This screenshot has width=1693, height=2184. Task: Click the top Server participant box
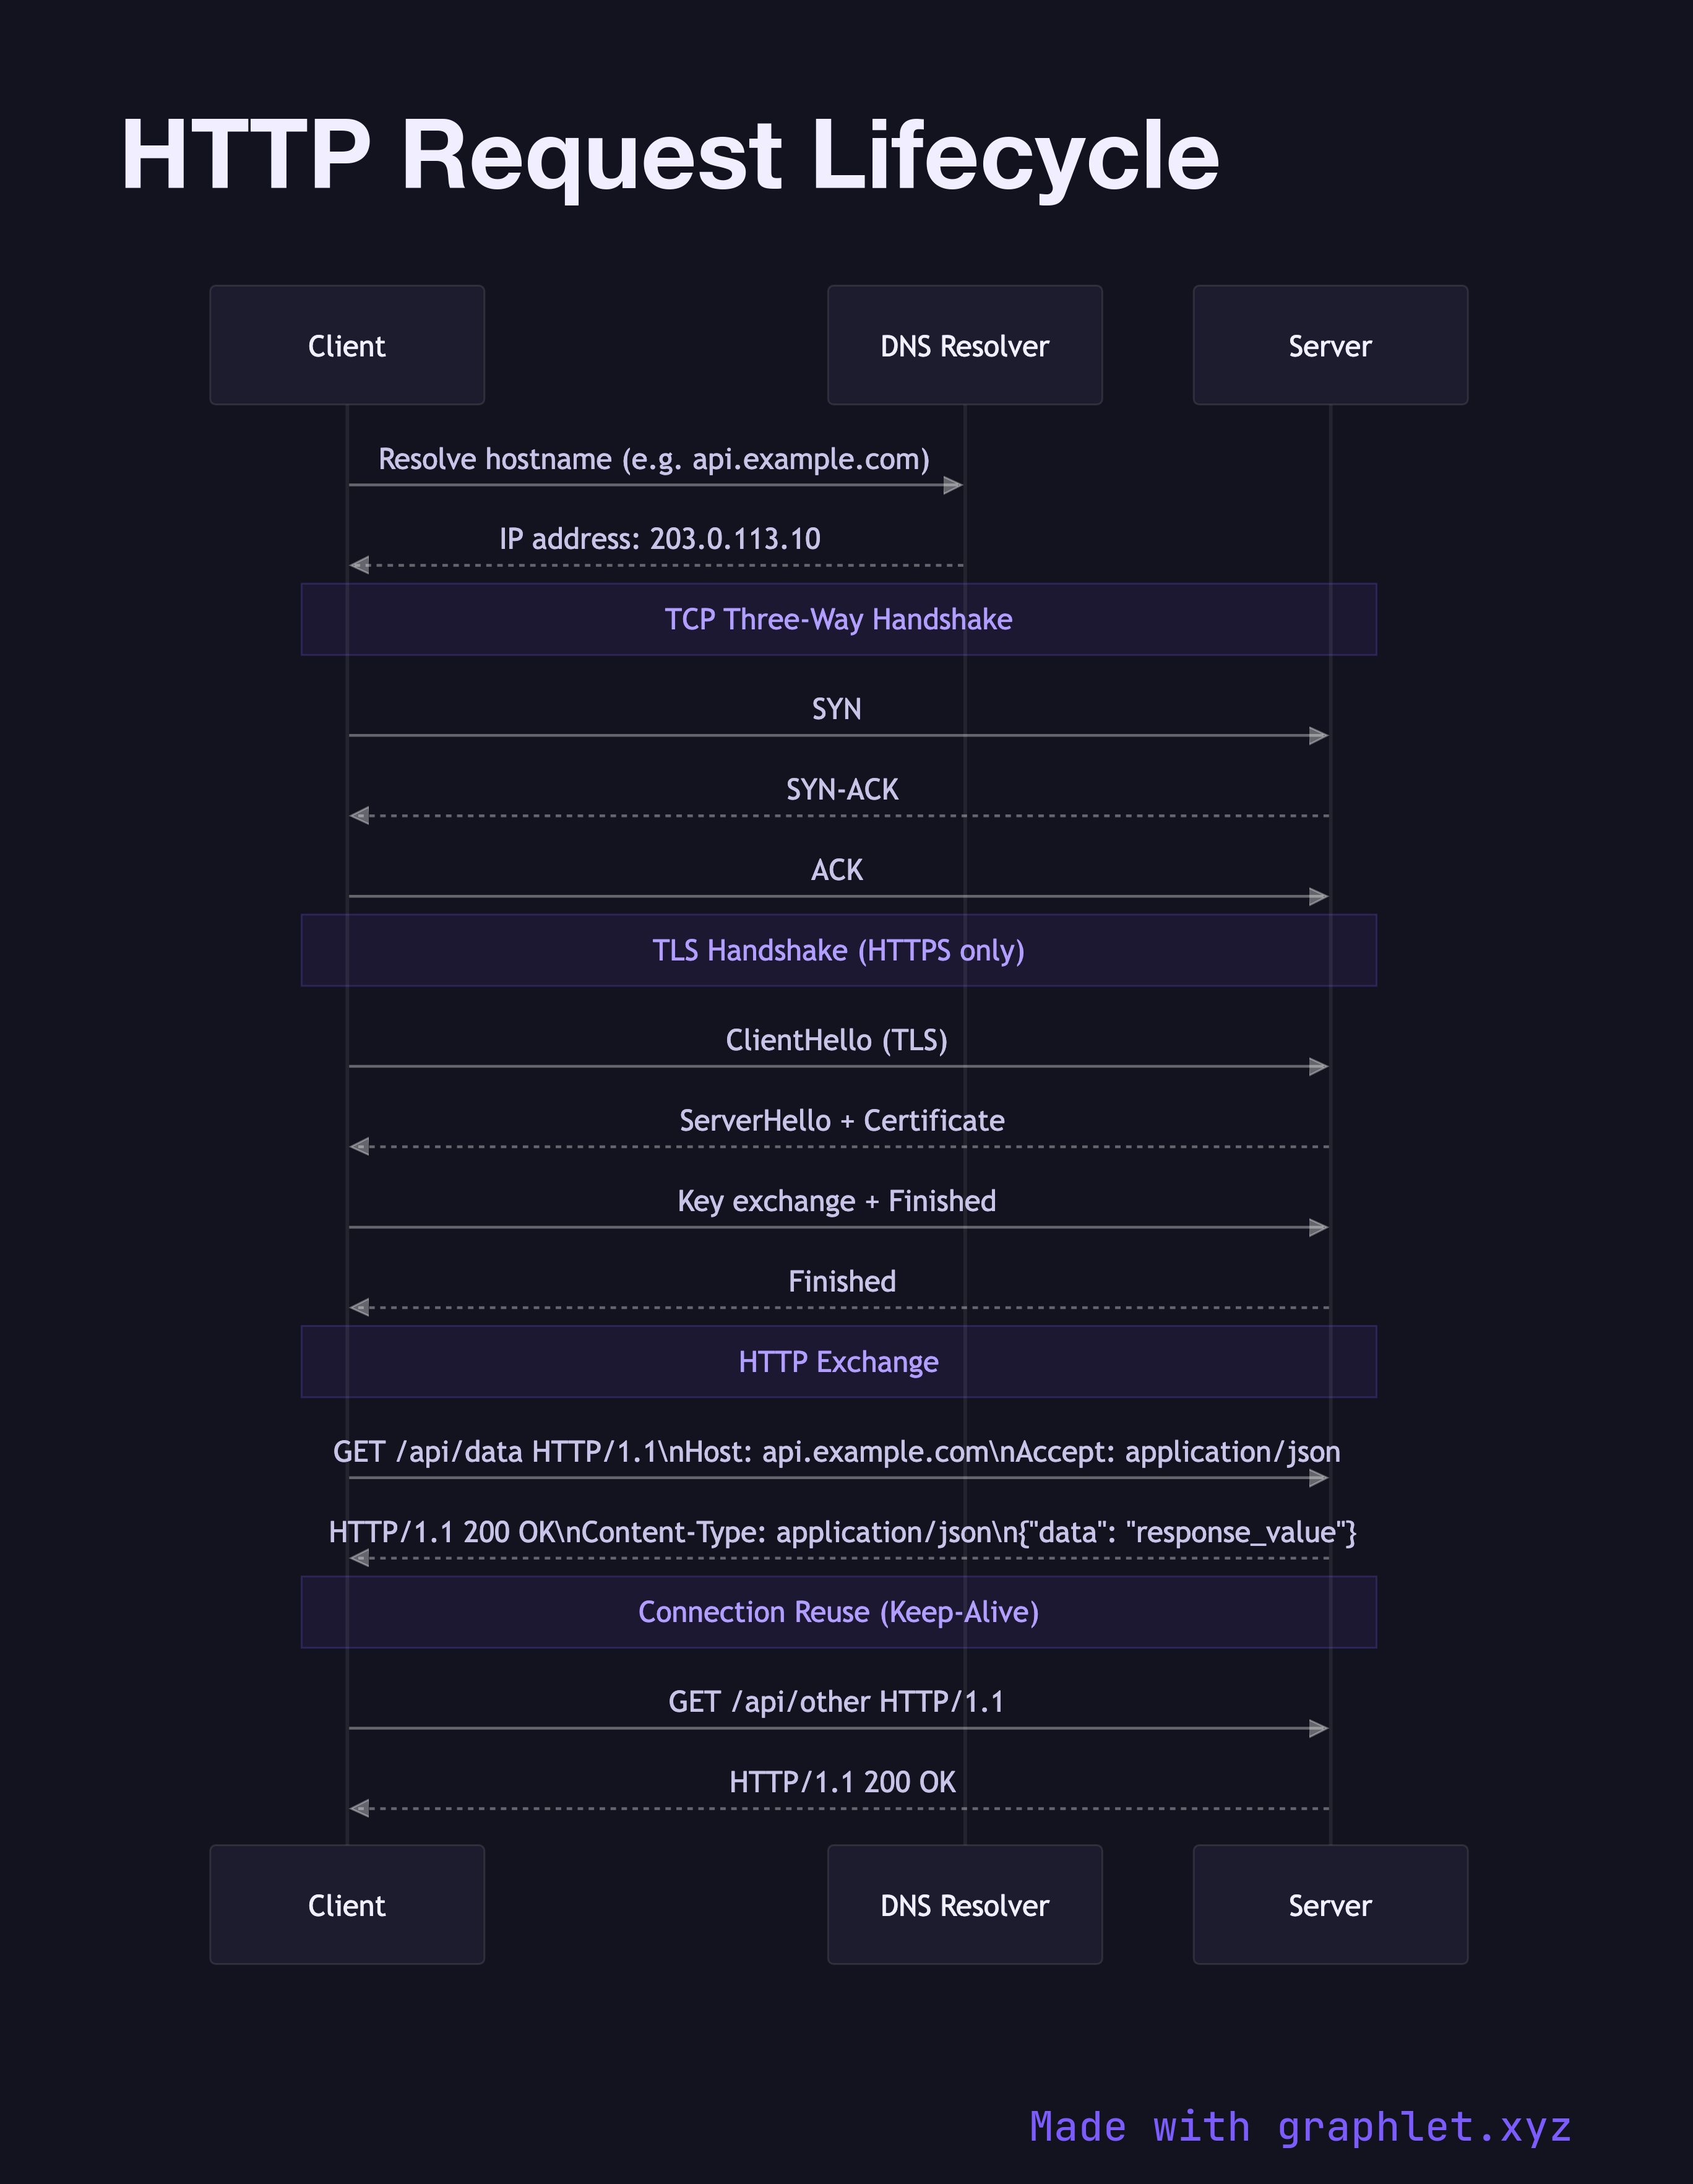[x=1329, y=345]
